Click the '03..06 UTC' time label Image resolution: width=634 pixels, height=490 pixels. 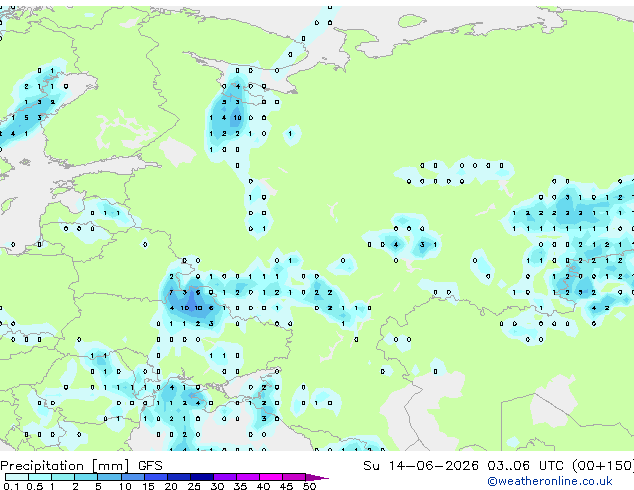click(525, 466)
